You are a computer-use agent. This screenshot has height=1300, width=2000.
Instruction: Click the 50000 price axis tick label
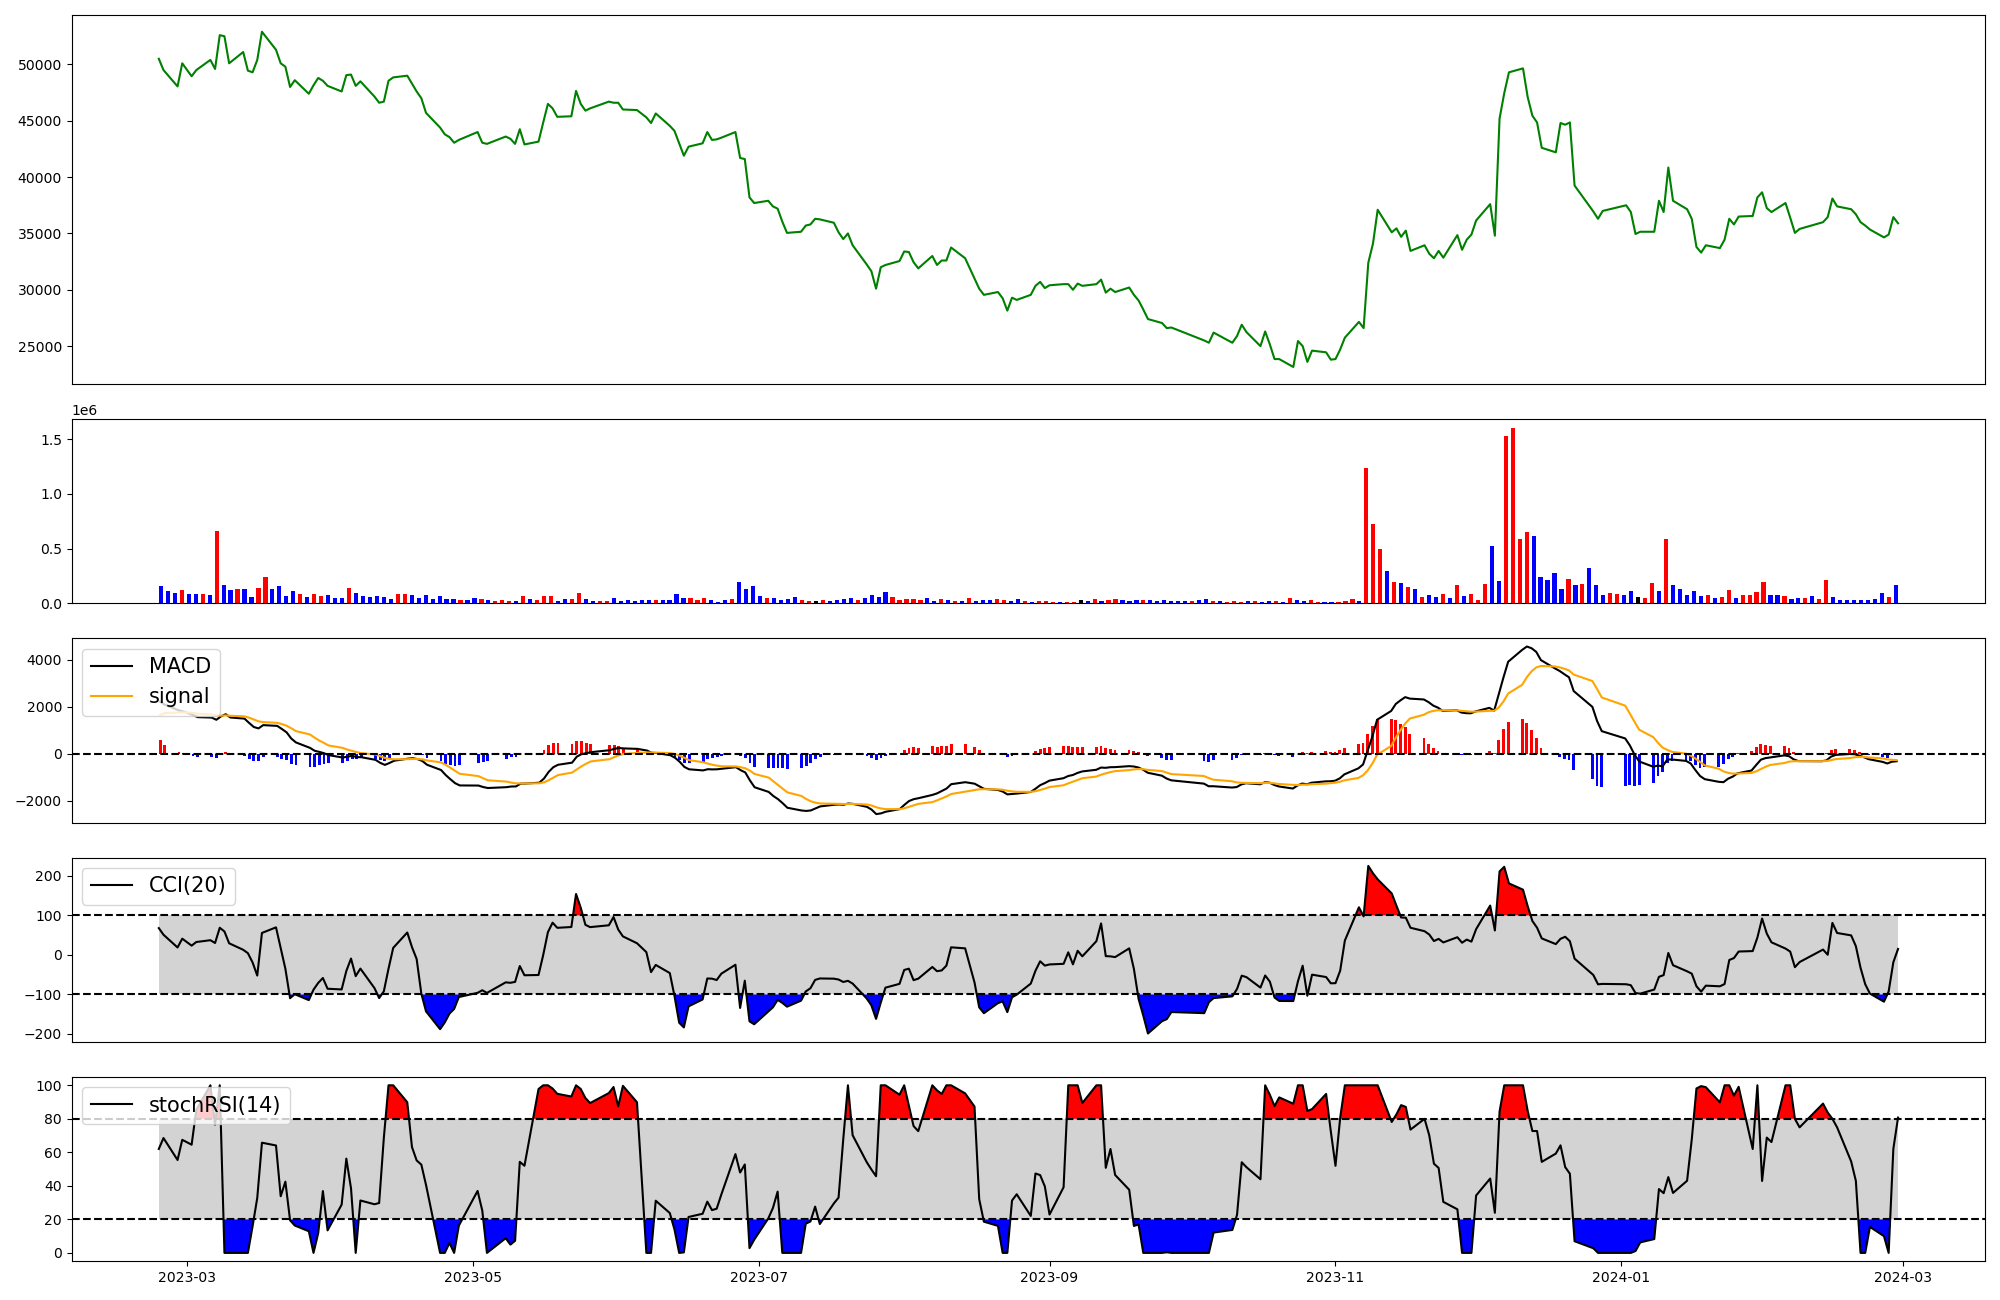coord(39,65)
